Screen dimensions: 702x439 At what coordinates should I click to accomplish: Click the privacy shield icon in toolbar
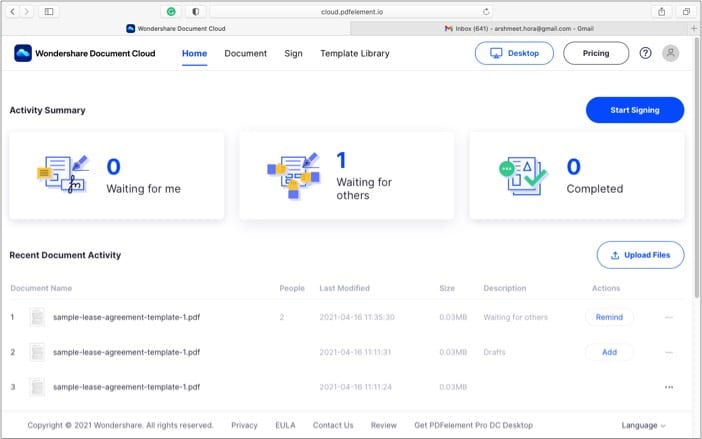tap(196, 12)
